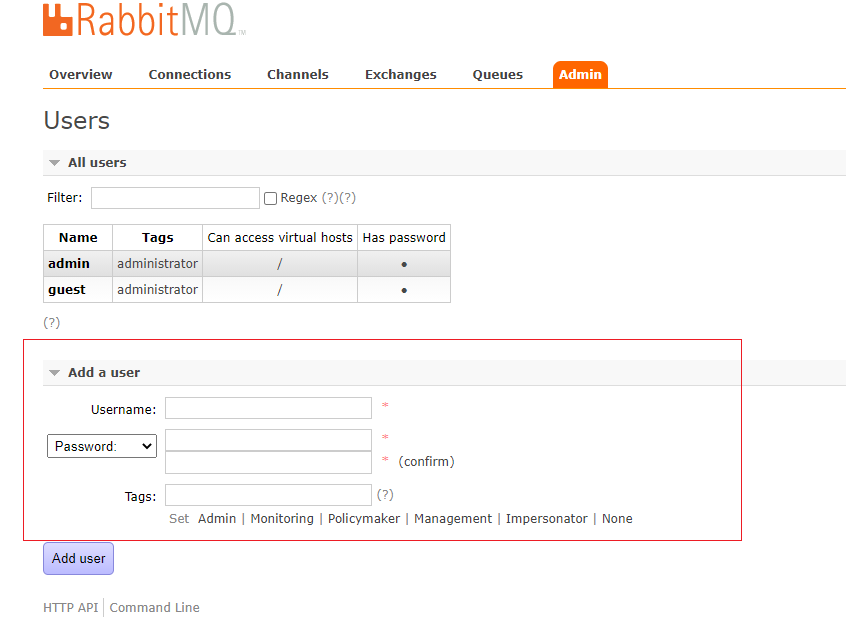
Task: Click the Can access virtual hosts header
Action: (x=280, y=238)
